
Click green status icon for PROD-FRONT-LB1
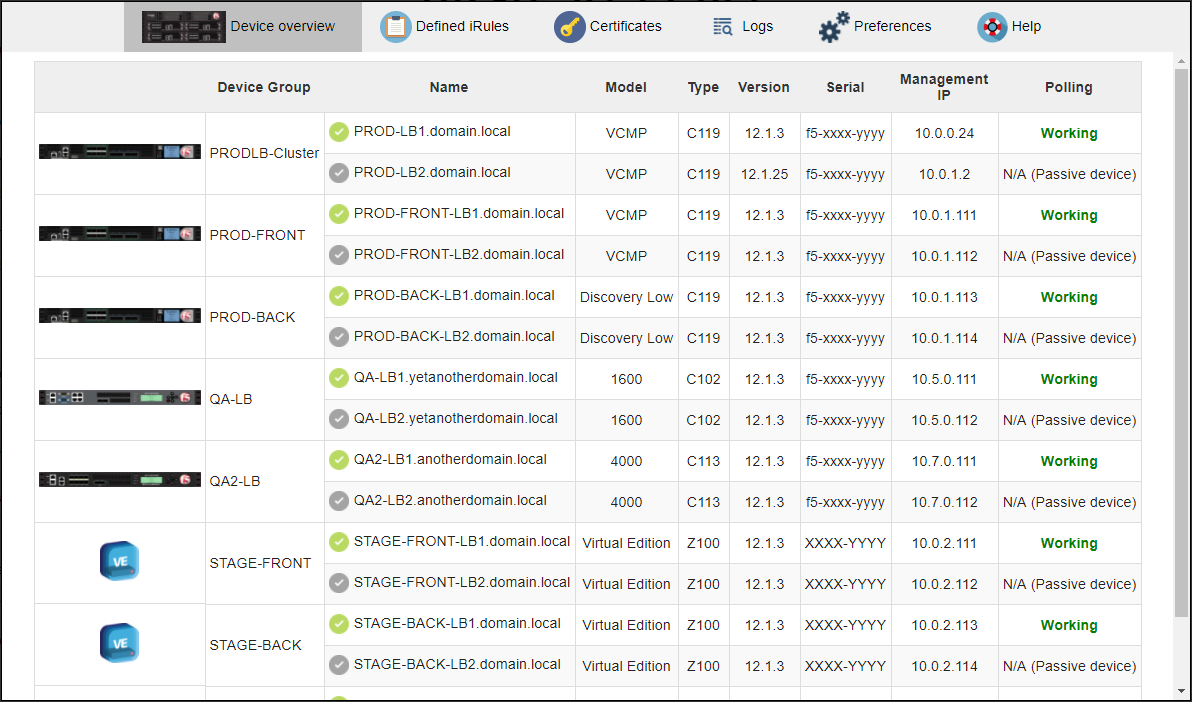coord(339,214)
